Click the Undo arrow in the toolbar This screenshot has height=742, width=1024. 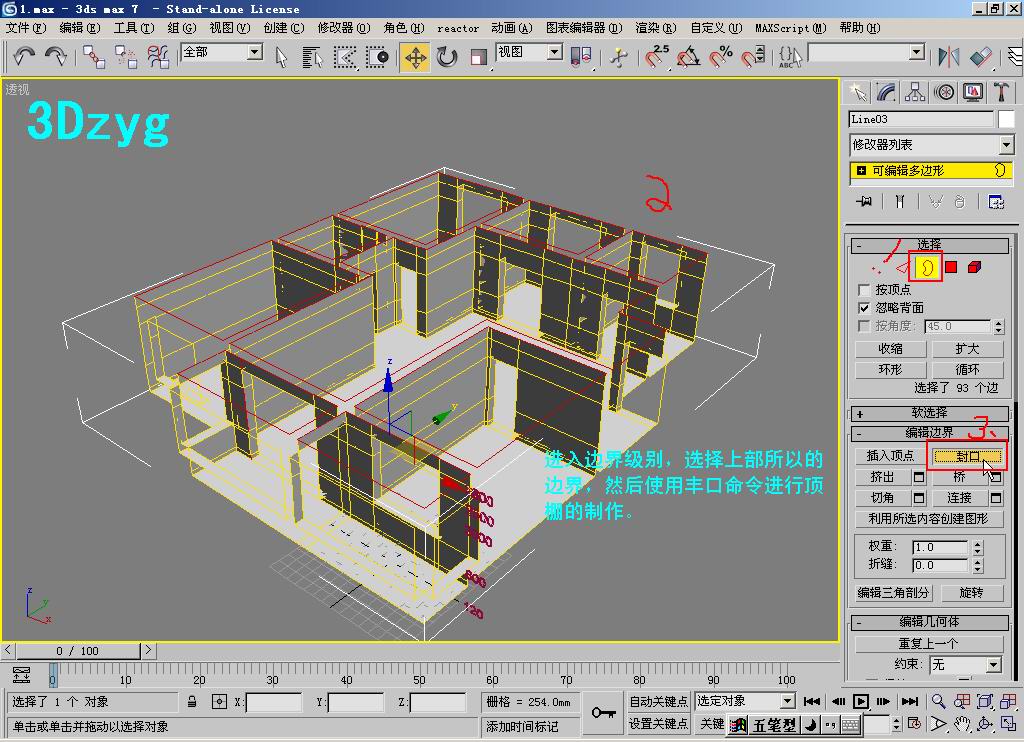(23, 56)
